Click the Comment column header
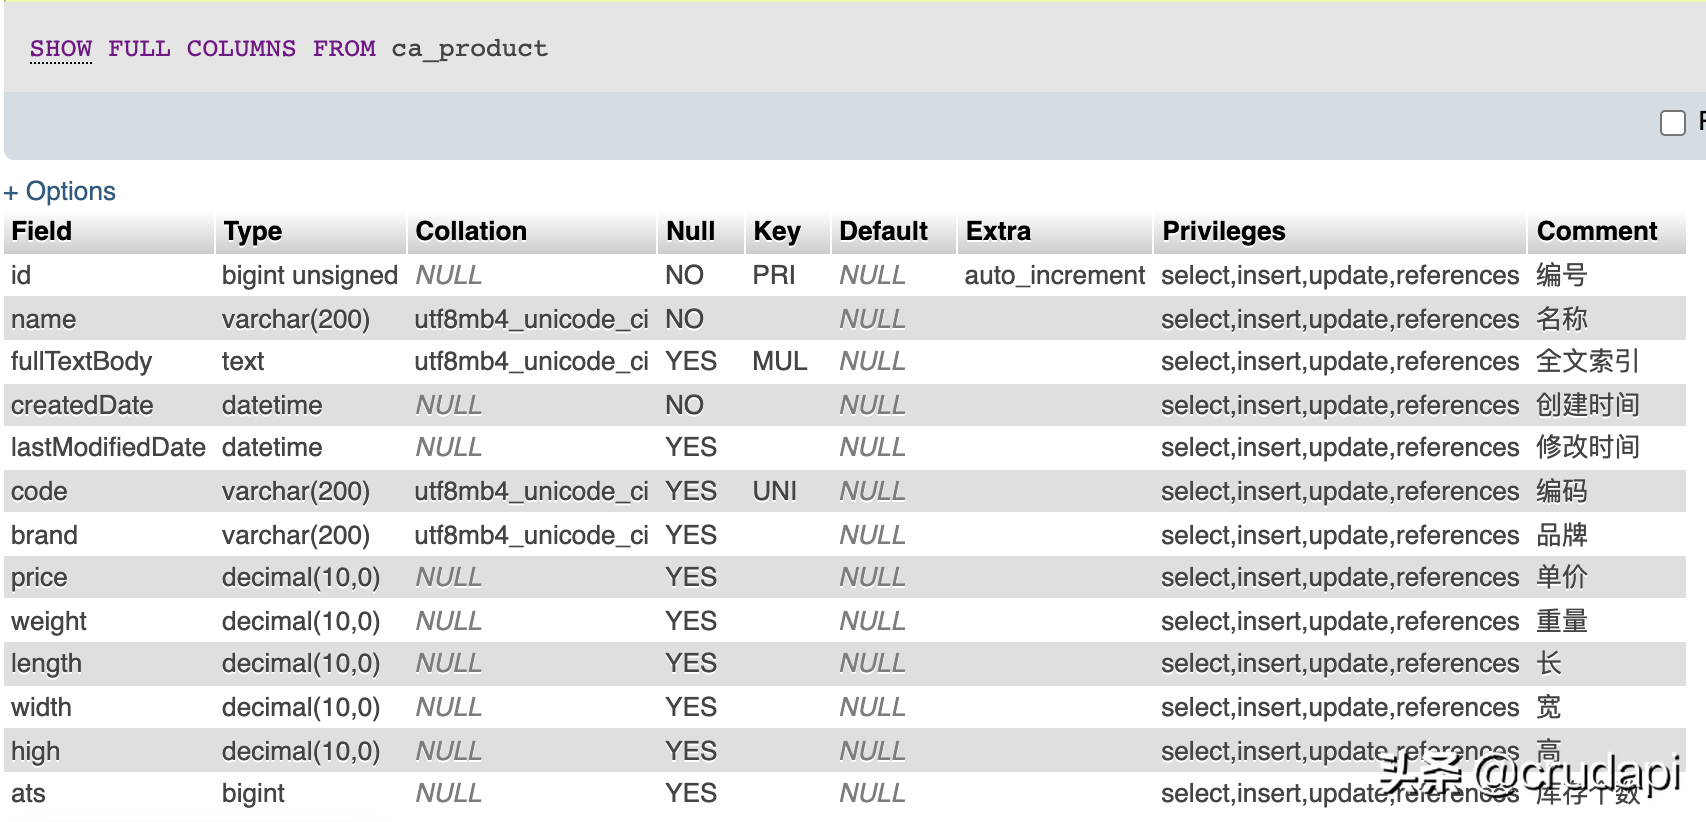The image size is (1706, 822). click(1597, 231)
